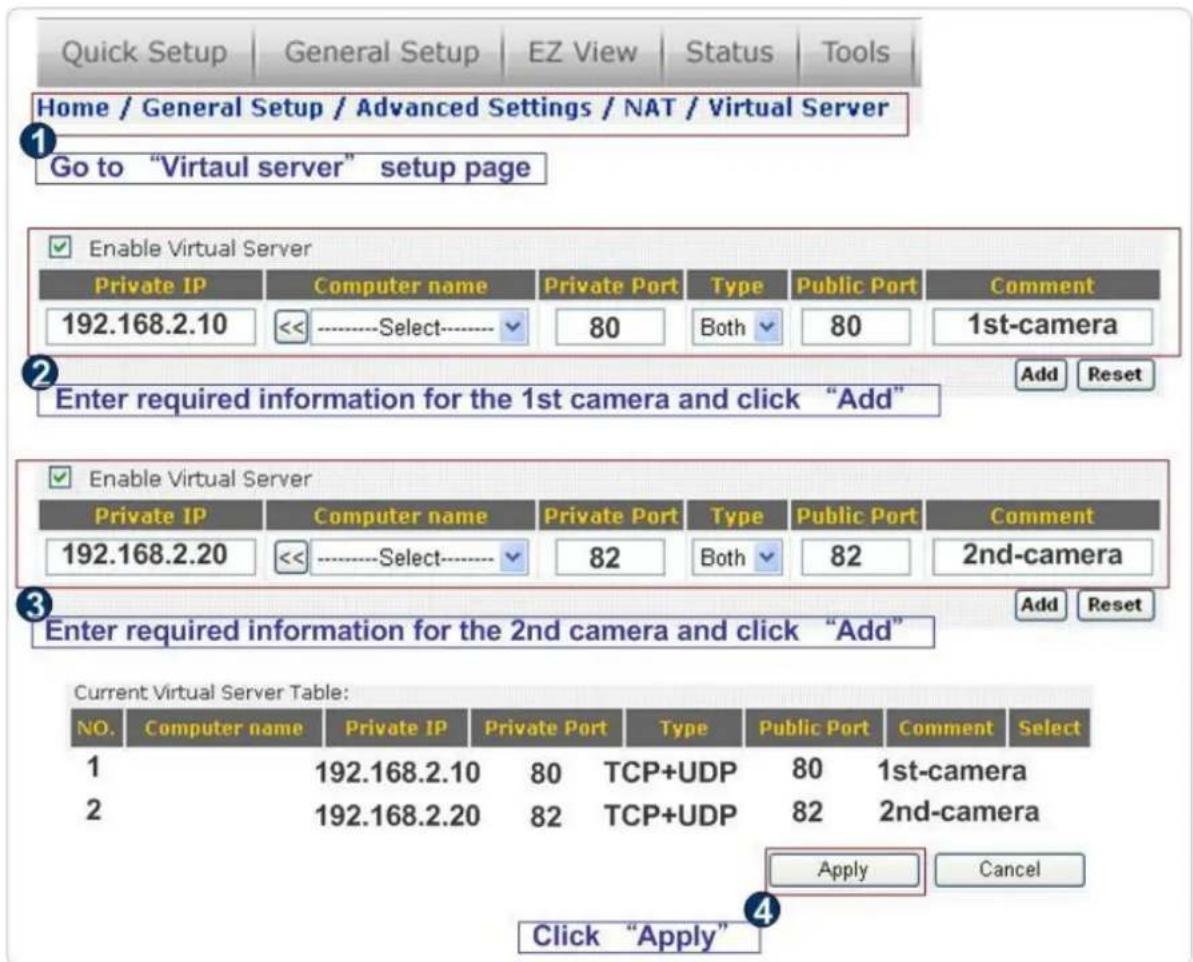Open the Tools tab
The height and width of the screenshot is (962, 1193).
(x=856, y=53)
